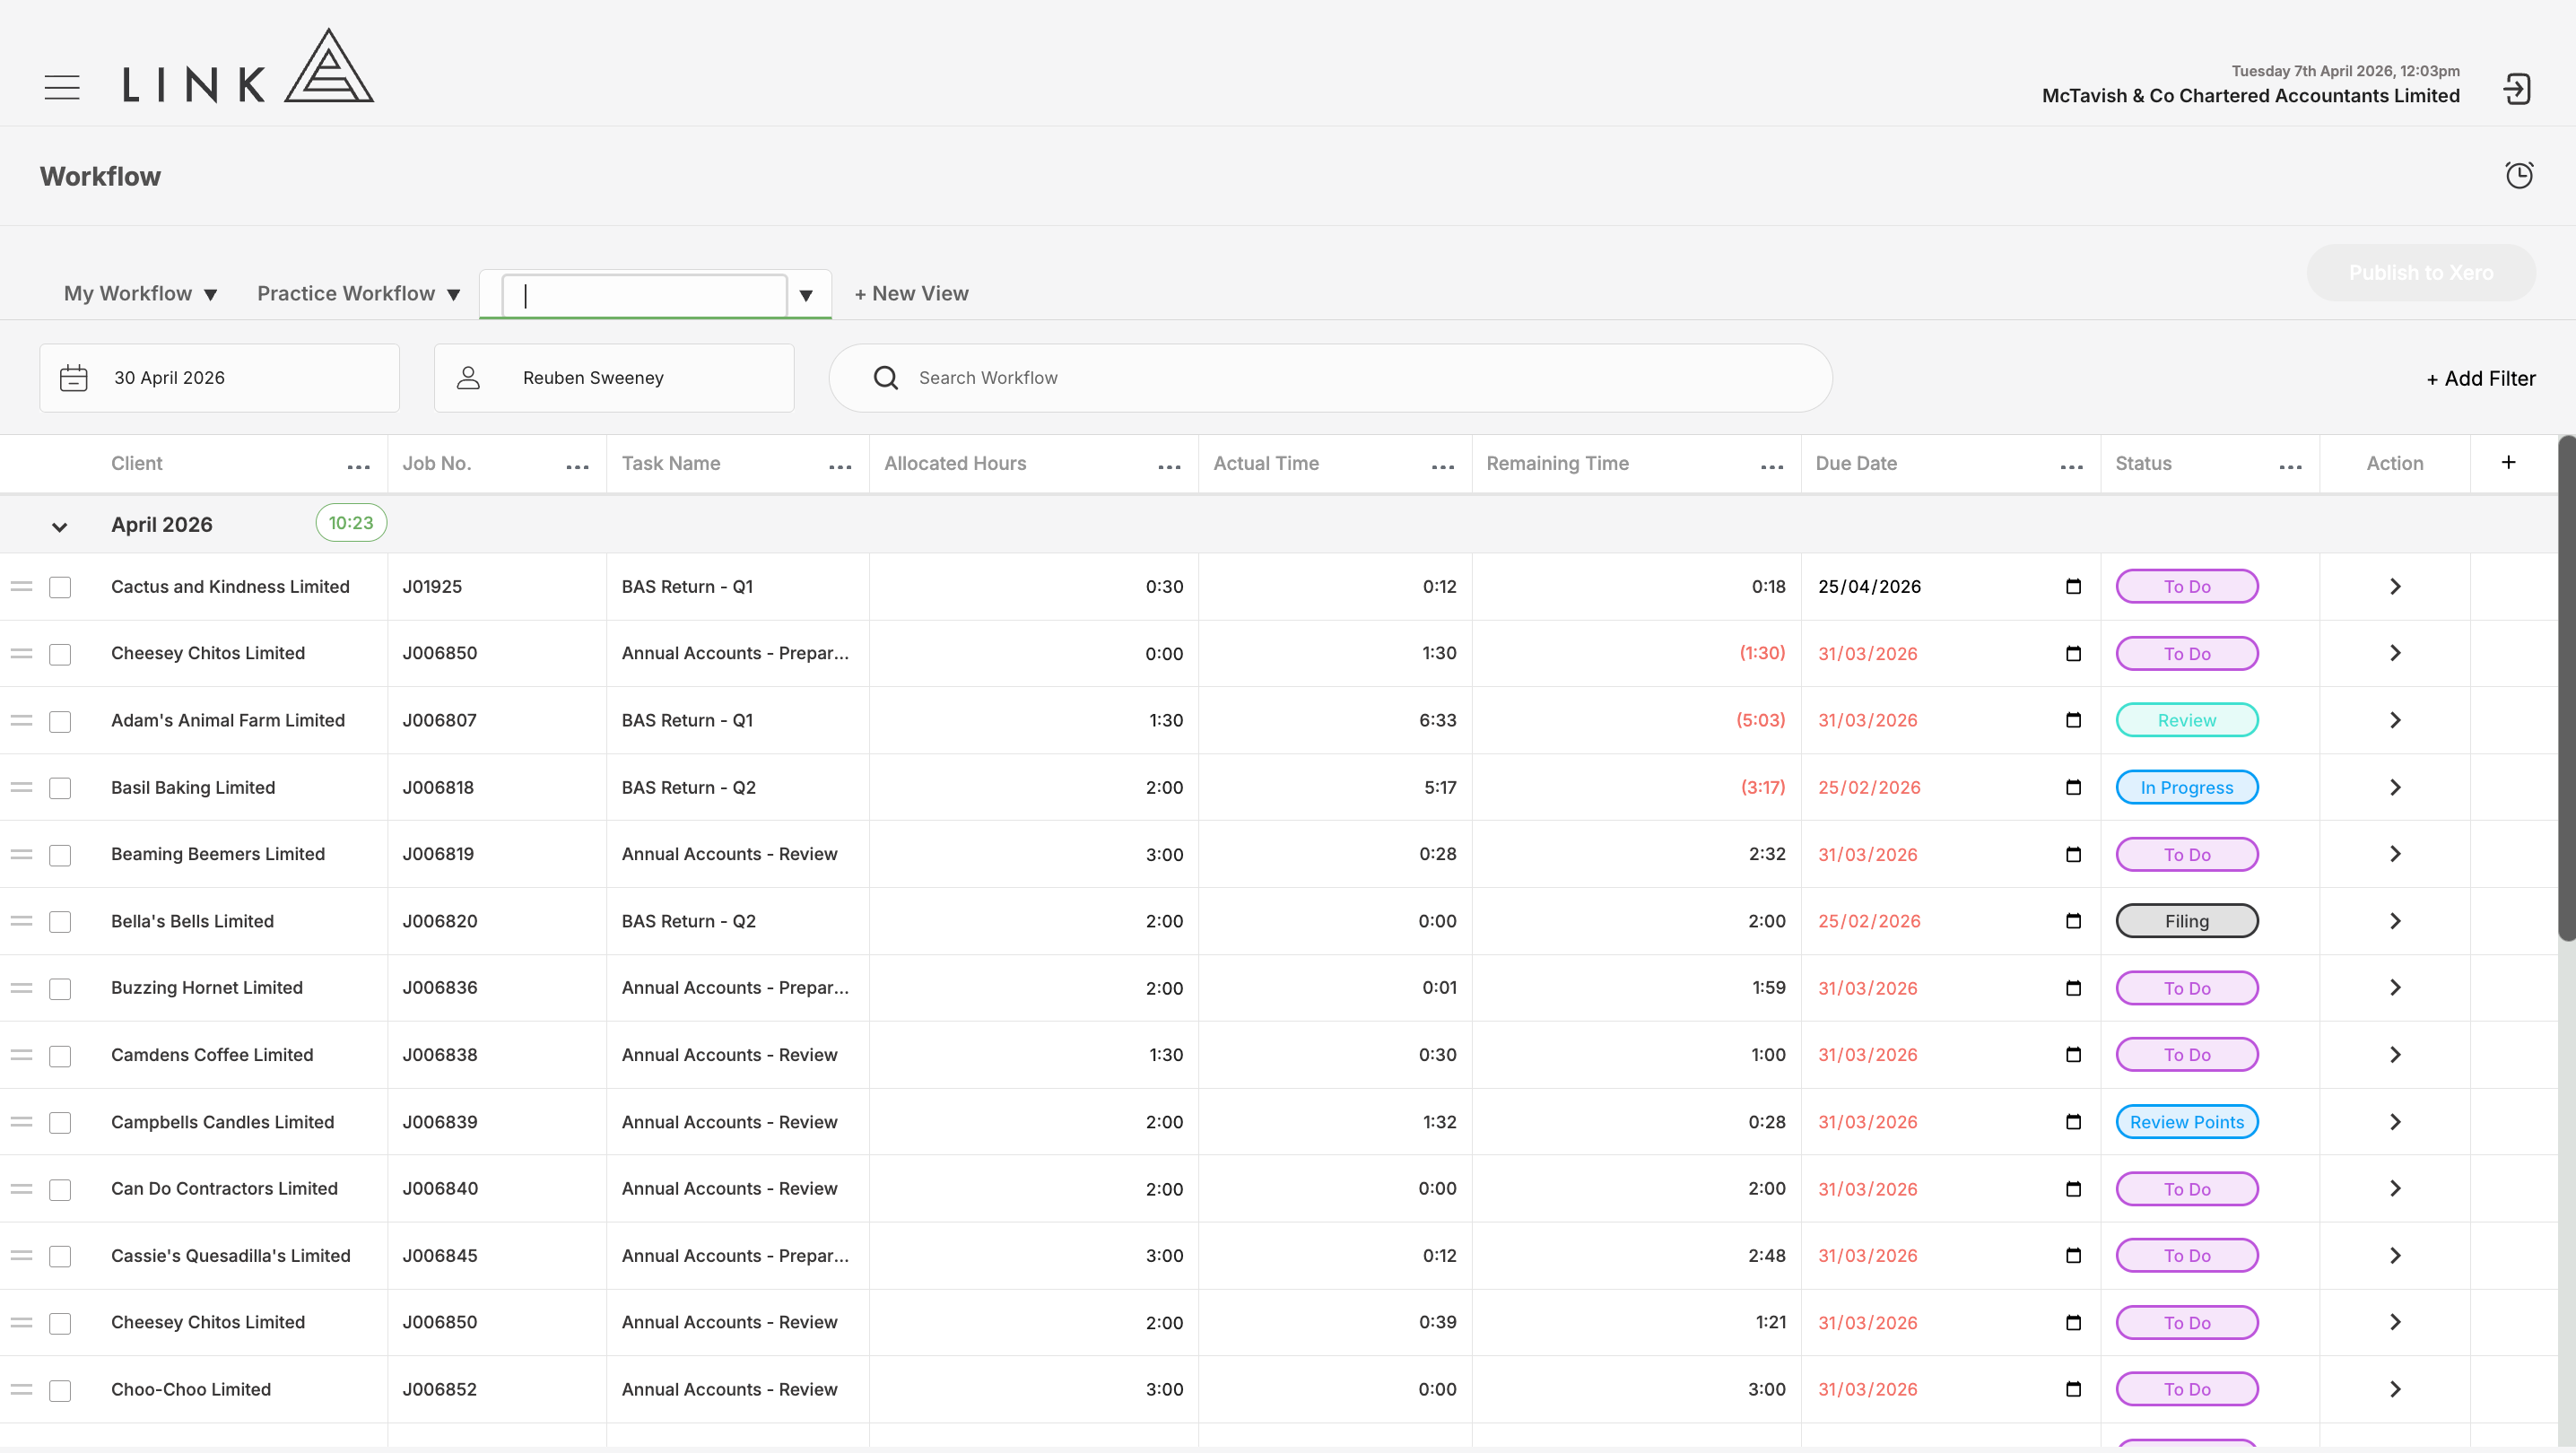Open Client column options ellipsis

click(x=359, y=467)
